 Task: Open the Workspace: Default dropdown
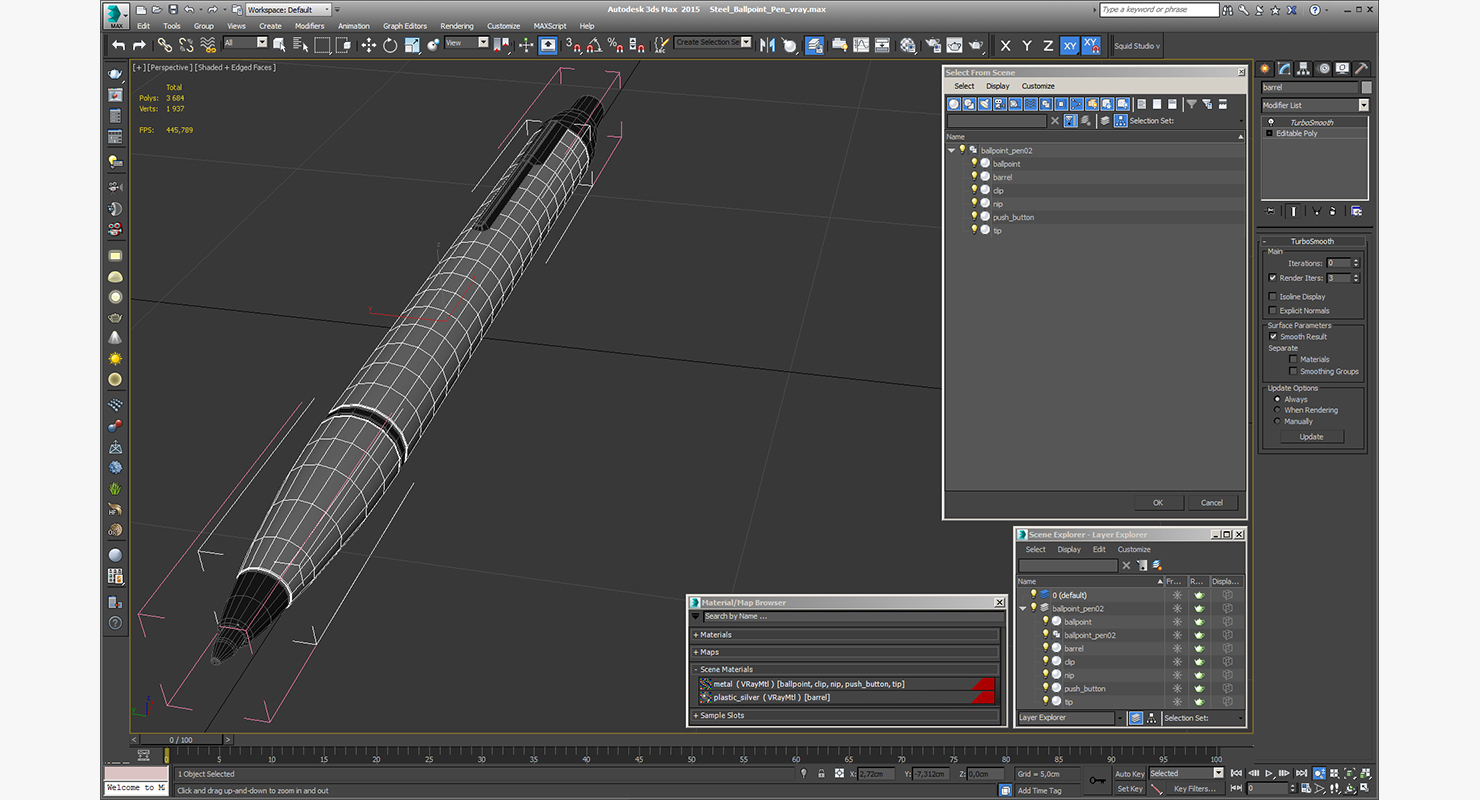(287, 9)
